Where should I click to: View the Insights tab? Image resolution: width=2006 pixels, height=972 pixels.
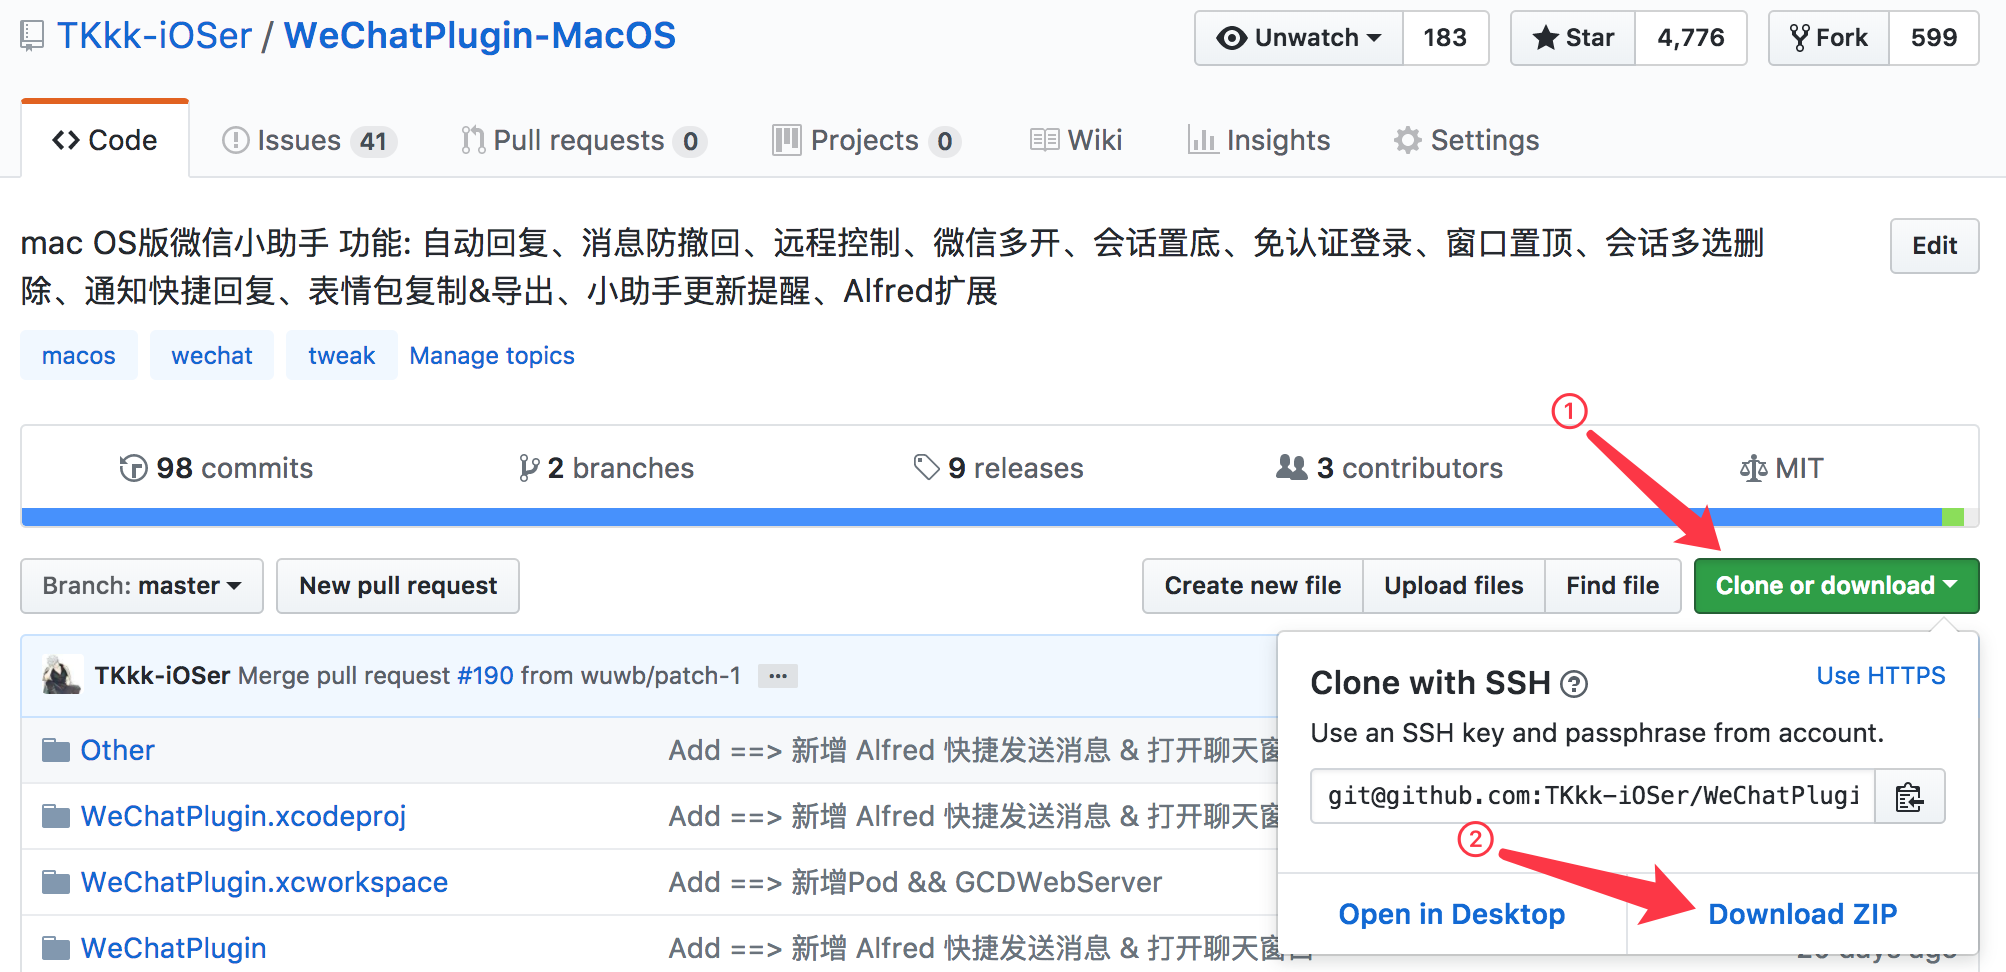click(1258, 141)
